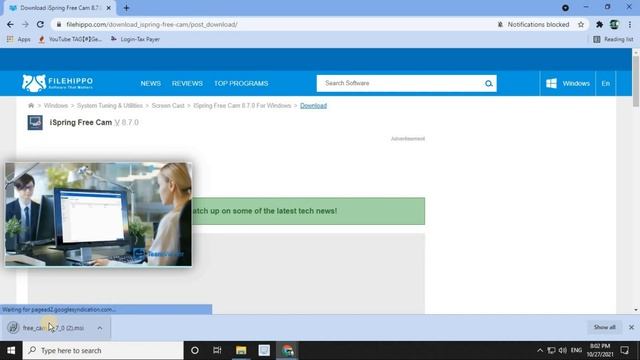The width and height of the screenshot is (640, 360).
Task: Select the Download iSpring Free Cam tab
Action: click(x=60, y=8)
